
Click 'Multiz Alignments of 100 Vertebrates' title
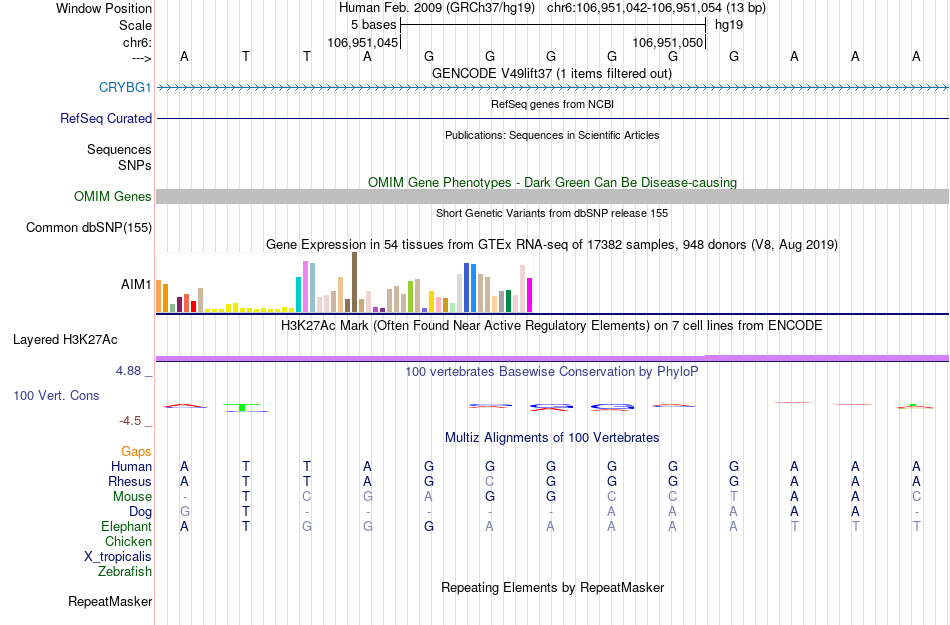pos(552,437)
